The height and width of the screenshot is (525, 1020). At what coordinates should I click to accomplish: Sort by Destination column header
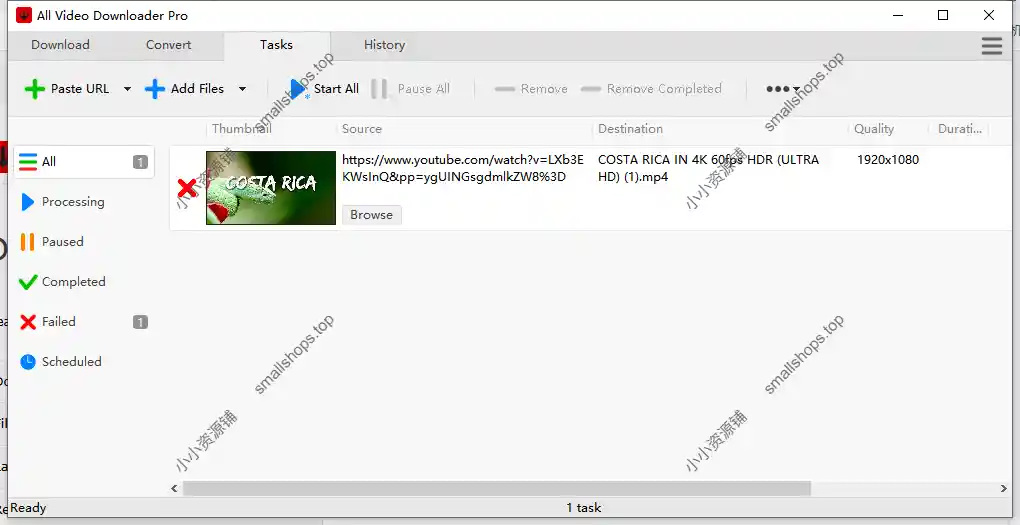pyautogui.click(x=721, y=129)
